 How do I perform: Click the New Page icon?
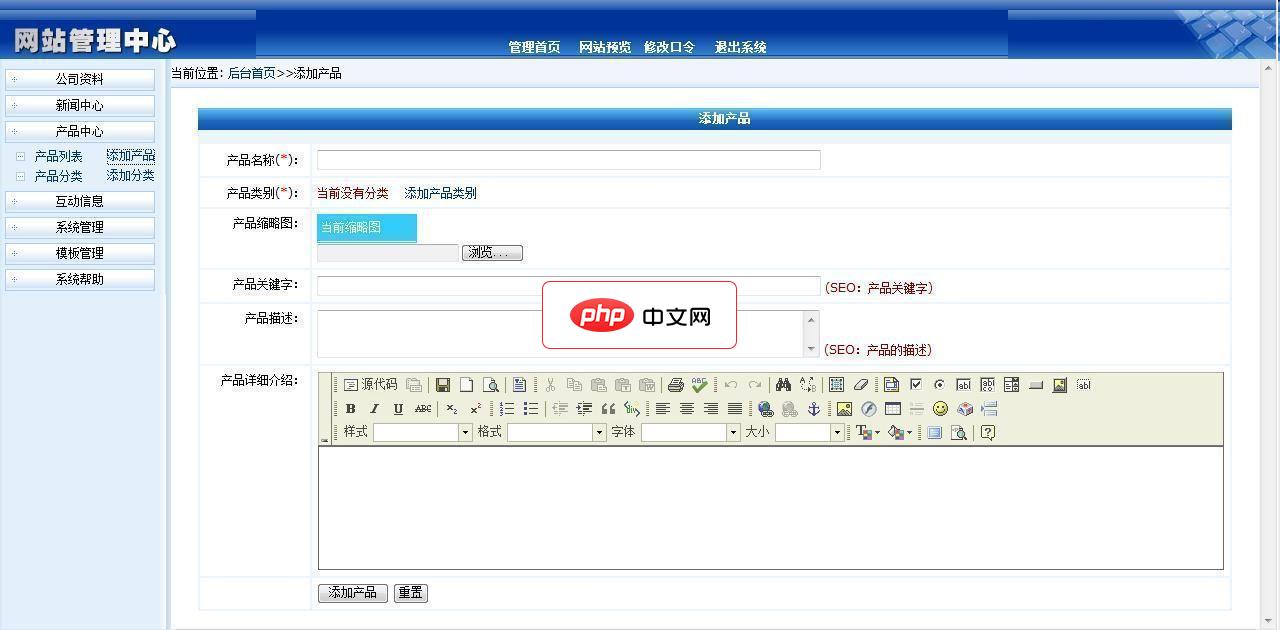(x=467, y=385)
